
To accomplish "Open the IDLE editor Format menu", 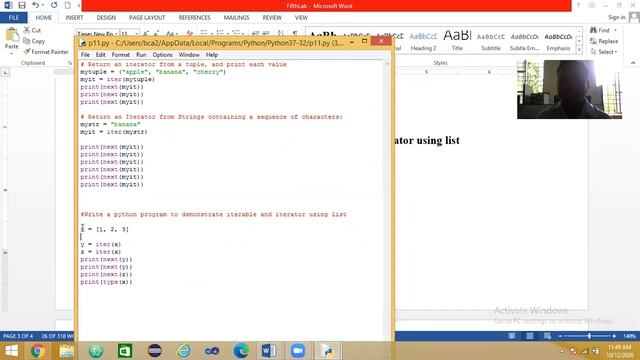I will (x=120, y=55).
